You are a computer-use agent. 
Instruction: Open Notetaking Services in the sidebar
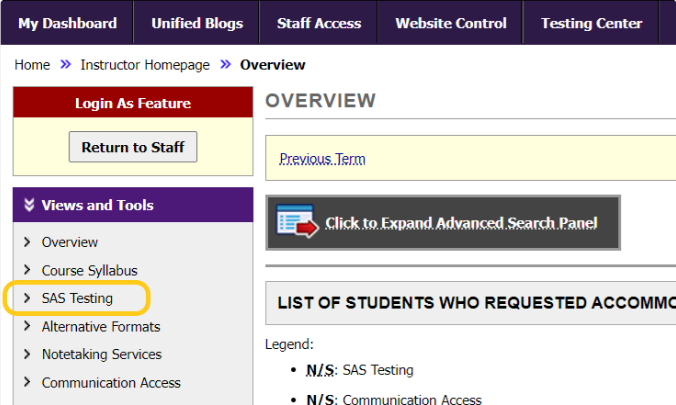tap(102, 354)
